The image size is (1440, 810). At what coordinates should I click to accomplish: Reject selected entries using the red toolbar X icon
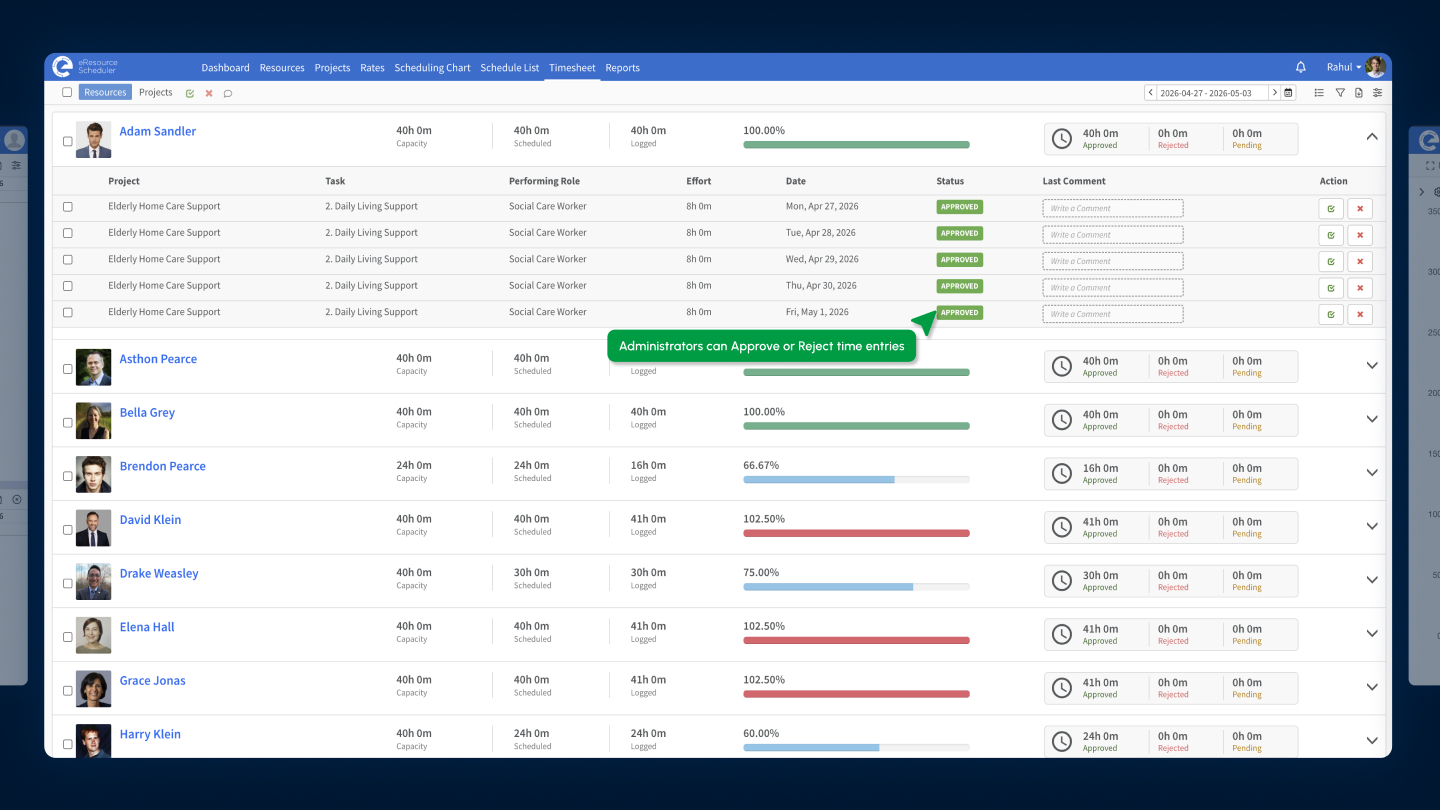click(209, 93)
